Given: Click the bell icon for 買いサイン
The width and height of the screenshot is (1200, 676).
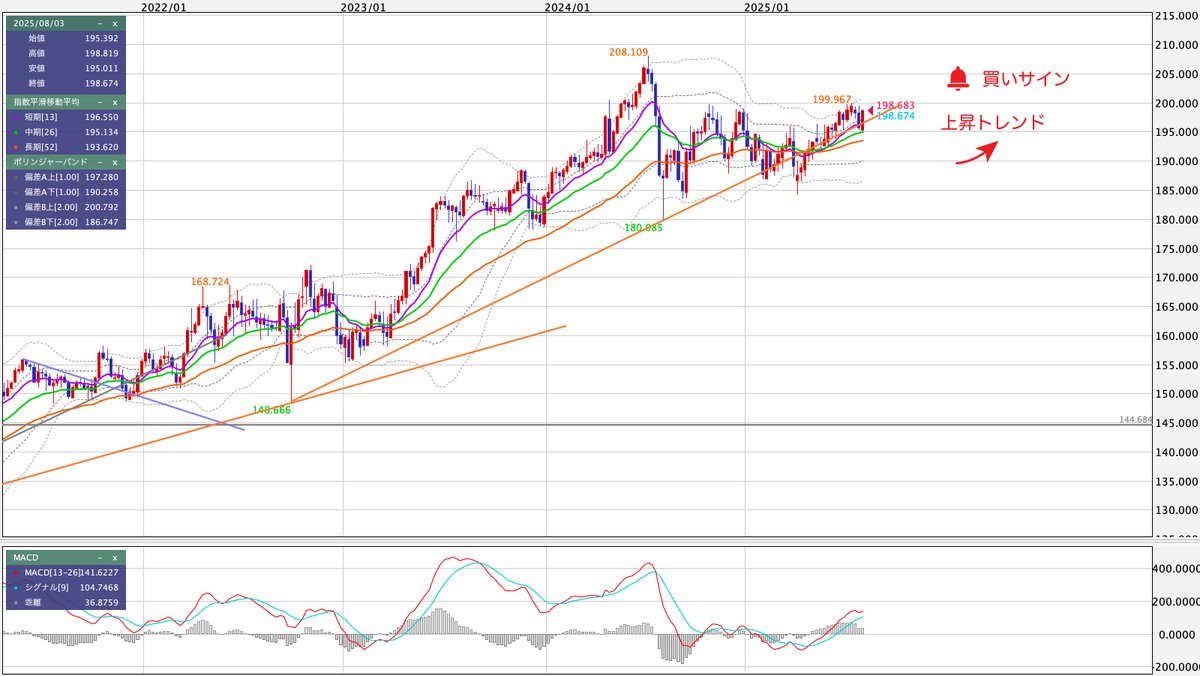Looking at the screenshot, I should 959,76.
